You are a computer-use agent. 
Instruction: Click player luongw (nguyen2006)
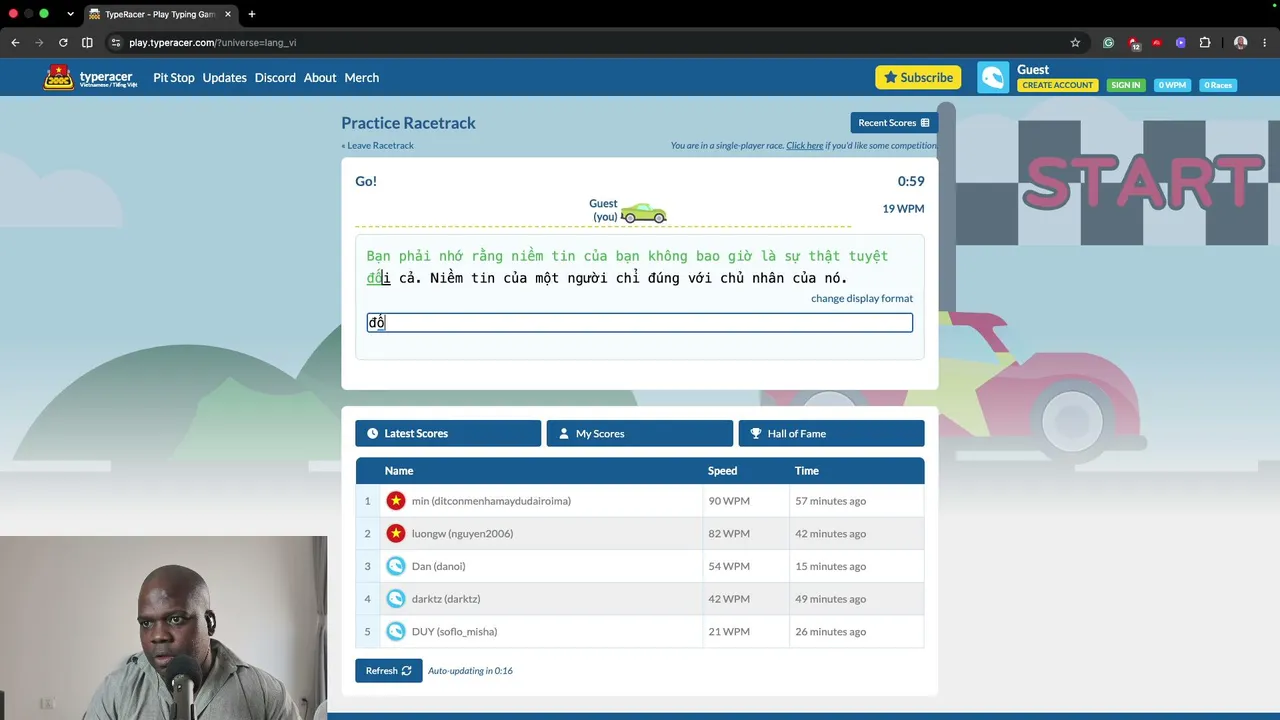[462, 534]
